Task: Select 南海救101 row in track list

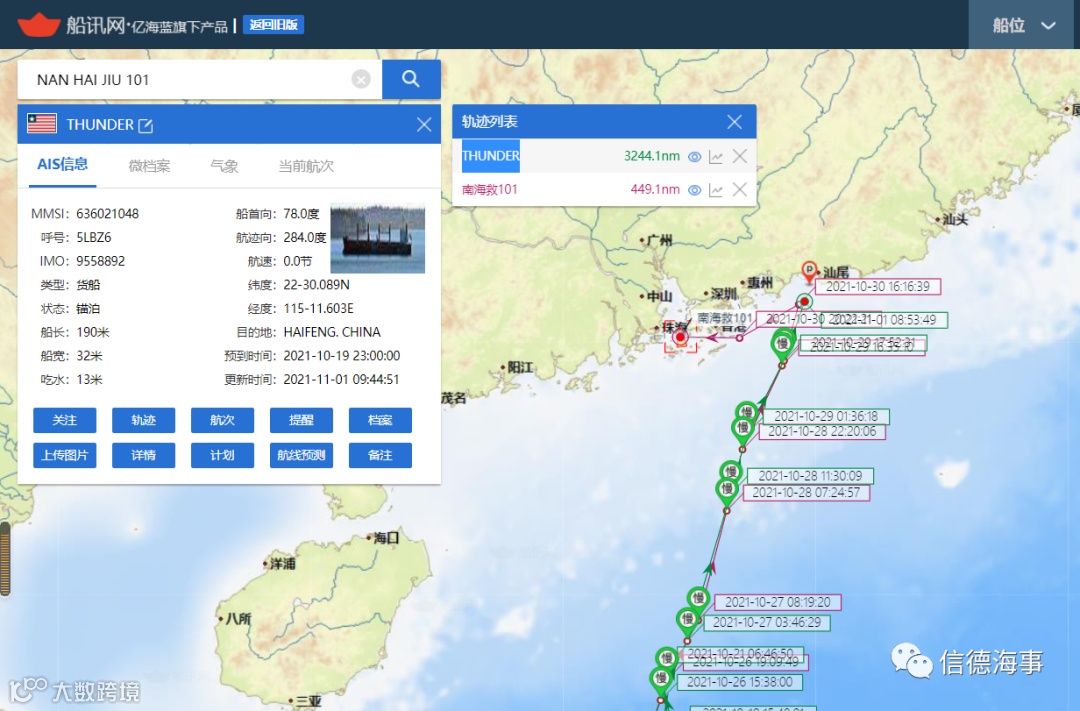Action: [604, 189]
